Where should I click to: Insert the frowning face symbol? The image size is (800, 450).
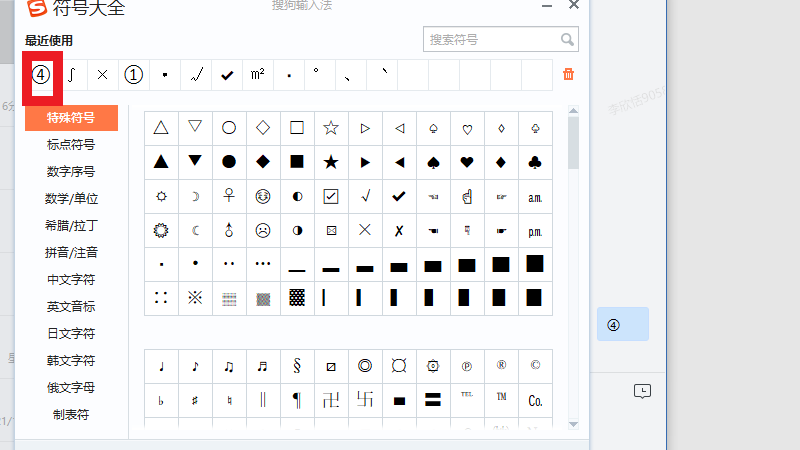click(263, 230)
